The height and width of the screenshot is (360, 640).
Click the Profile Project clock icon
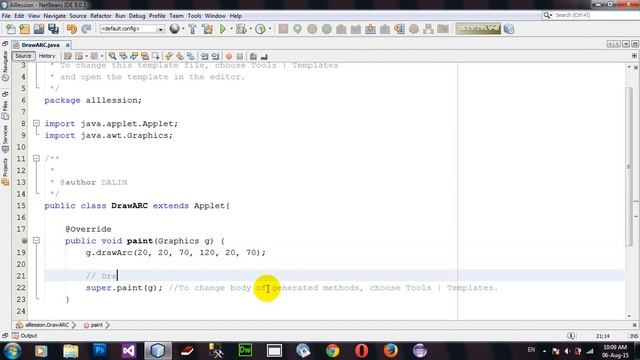[x=260, y=29]
